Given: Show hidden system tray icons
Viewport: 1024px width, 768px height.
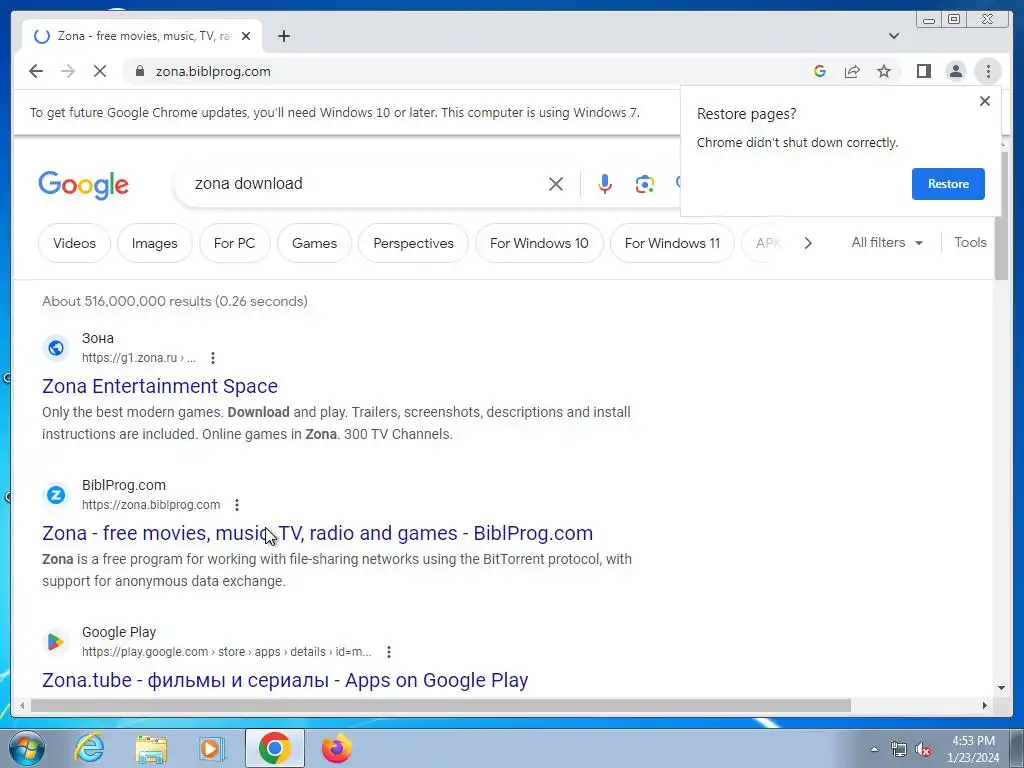Looking at the screenshot, I should 874,749.
